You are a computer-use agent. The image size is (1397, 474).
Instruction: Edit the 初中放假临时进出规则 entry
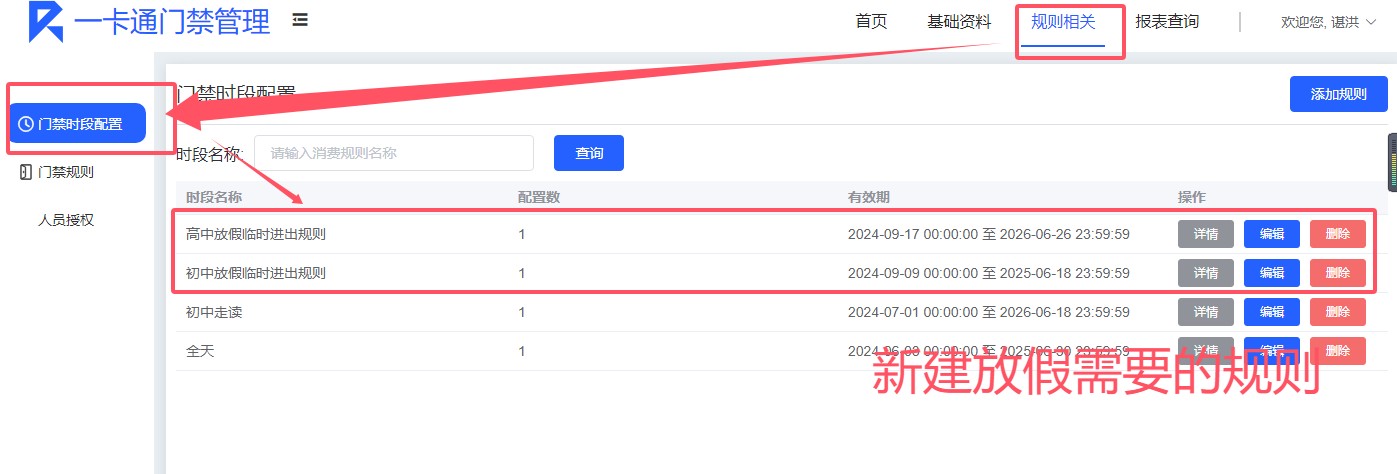click(x=1271, y=273)
